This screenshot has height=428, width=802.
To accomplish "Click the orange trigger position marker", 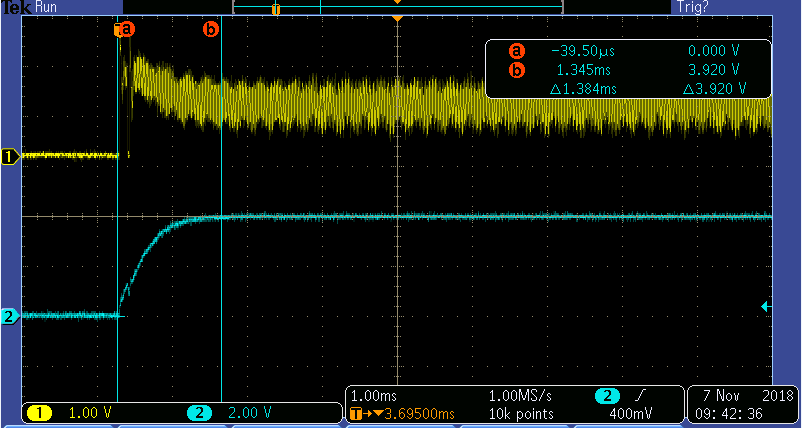I will (398, 20).
